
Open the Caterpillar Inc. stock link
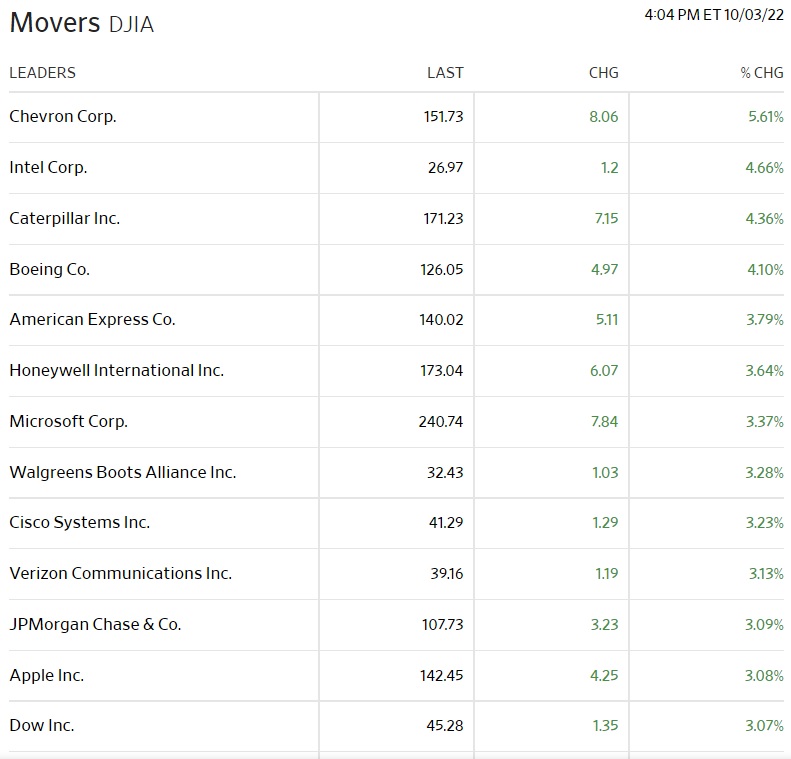(65, 218)
